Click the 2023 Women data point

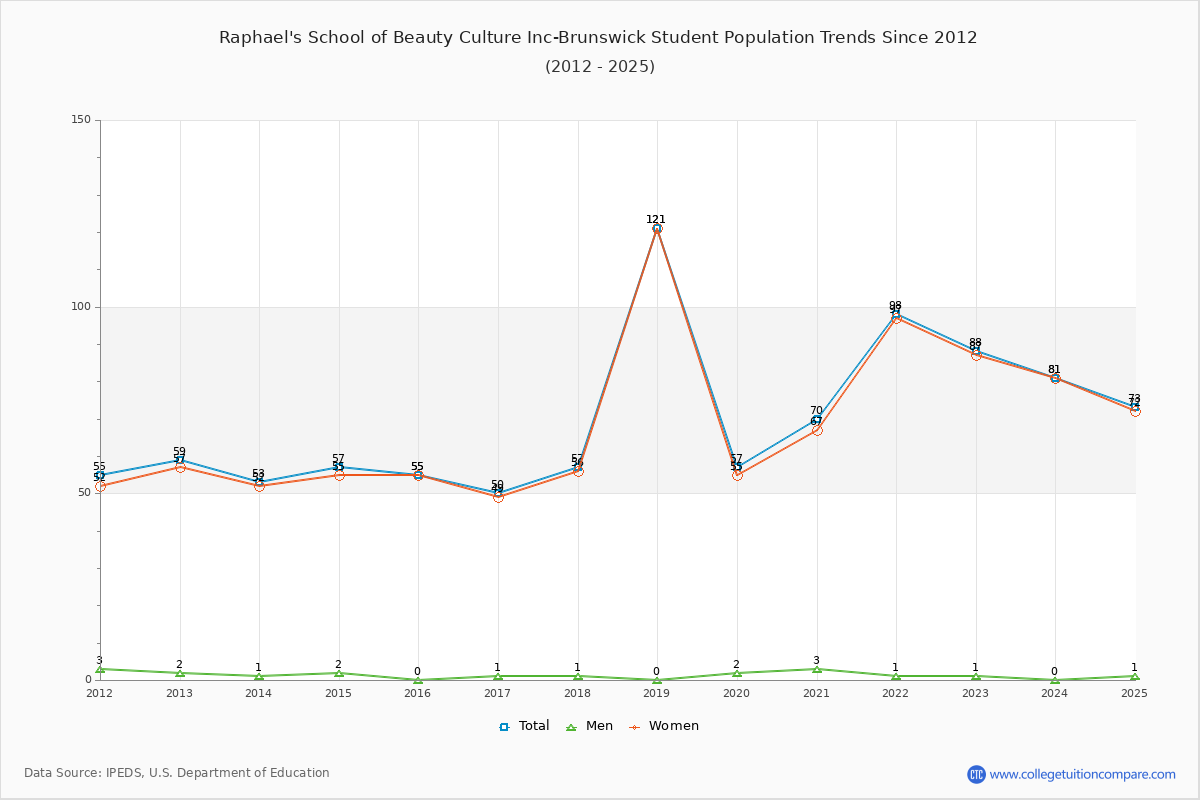coord(976,355)
